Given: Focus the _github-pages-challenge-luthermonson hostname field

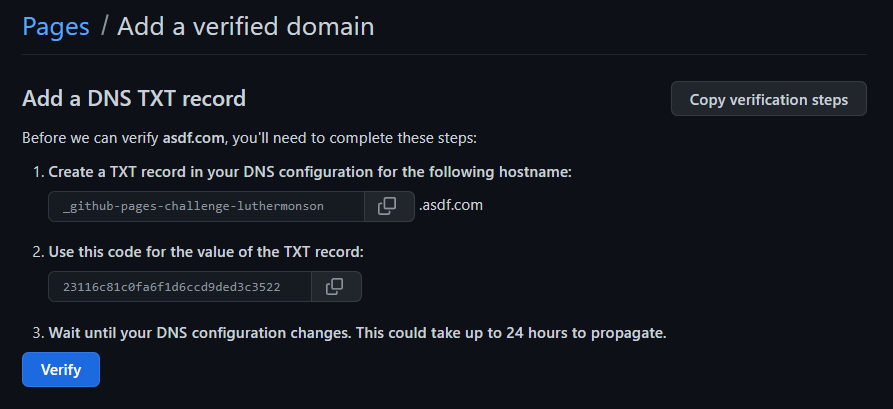Looking at the screenshot, I should [x=206, y=206].
